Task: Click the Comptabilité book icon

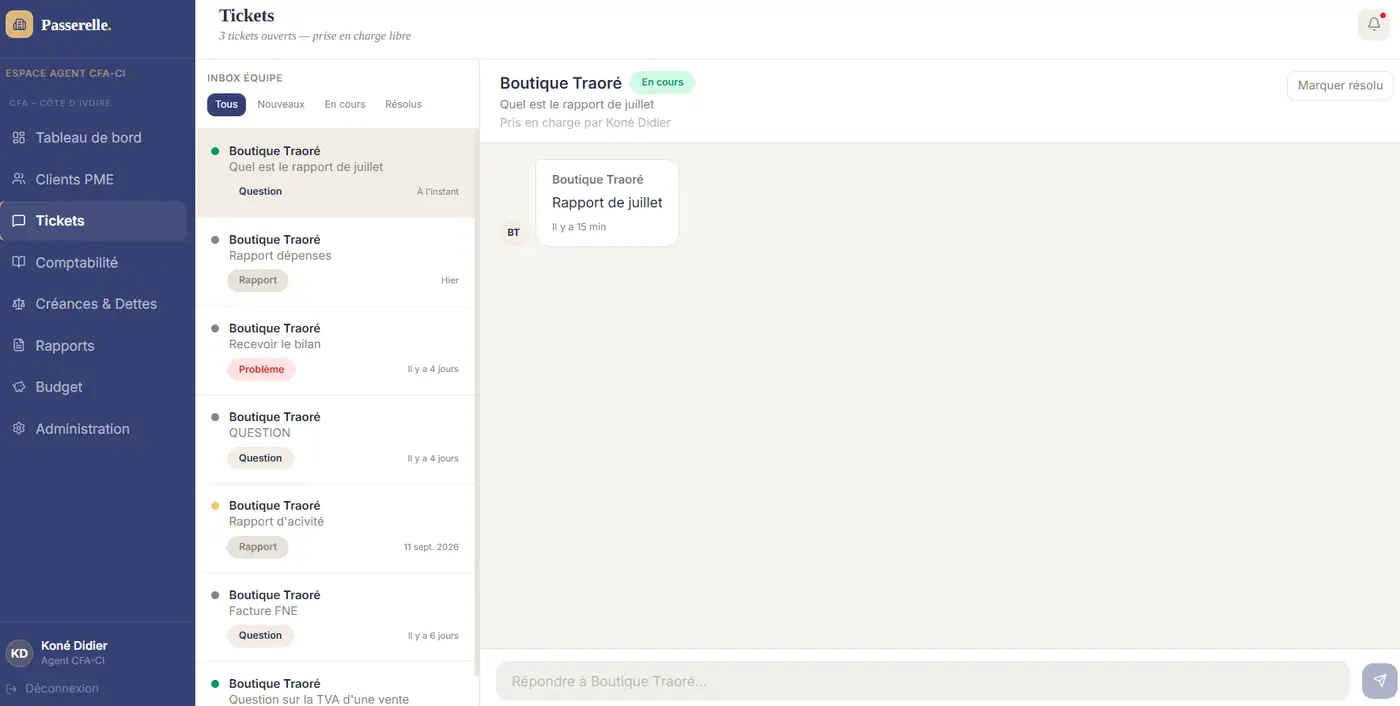Action: click(18, 262)
